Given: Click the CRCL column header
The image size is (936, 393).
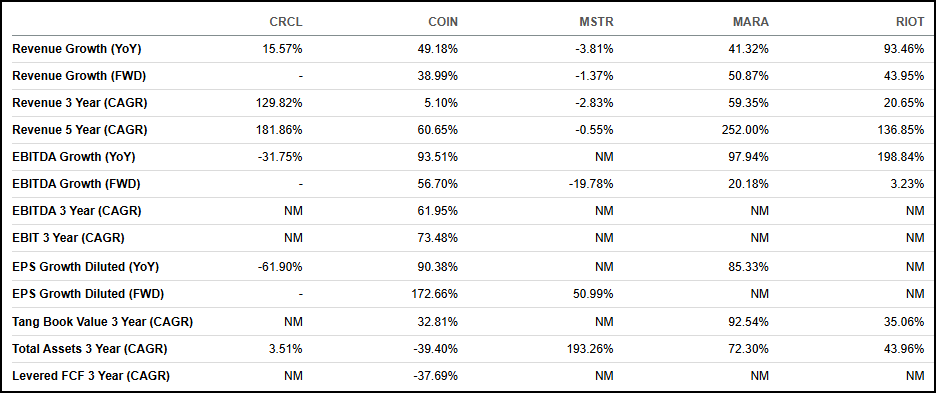Looking at the screenshot, I should click(x=286, y=22).
